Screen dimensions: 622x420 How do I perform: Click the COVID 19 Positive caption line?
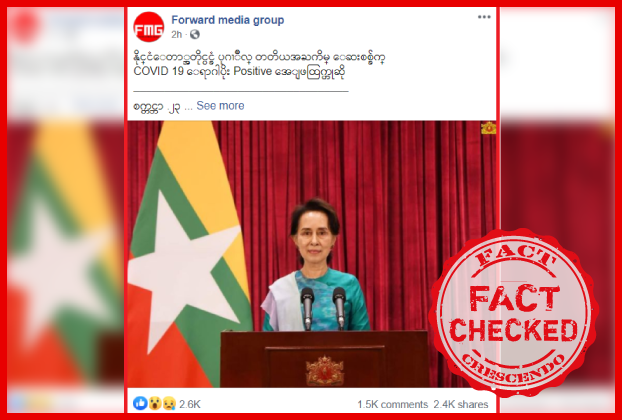[x=239, y=72]
